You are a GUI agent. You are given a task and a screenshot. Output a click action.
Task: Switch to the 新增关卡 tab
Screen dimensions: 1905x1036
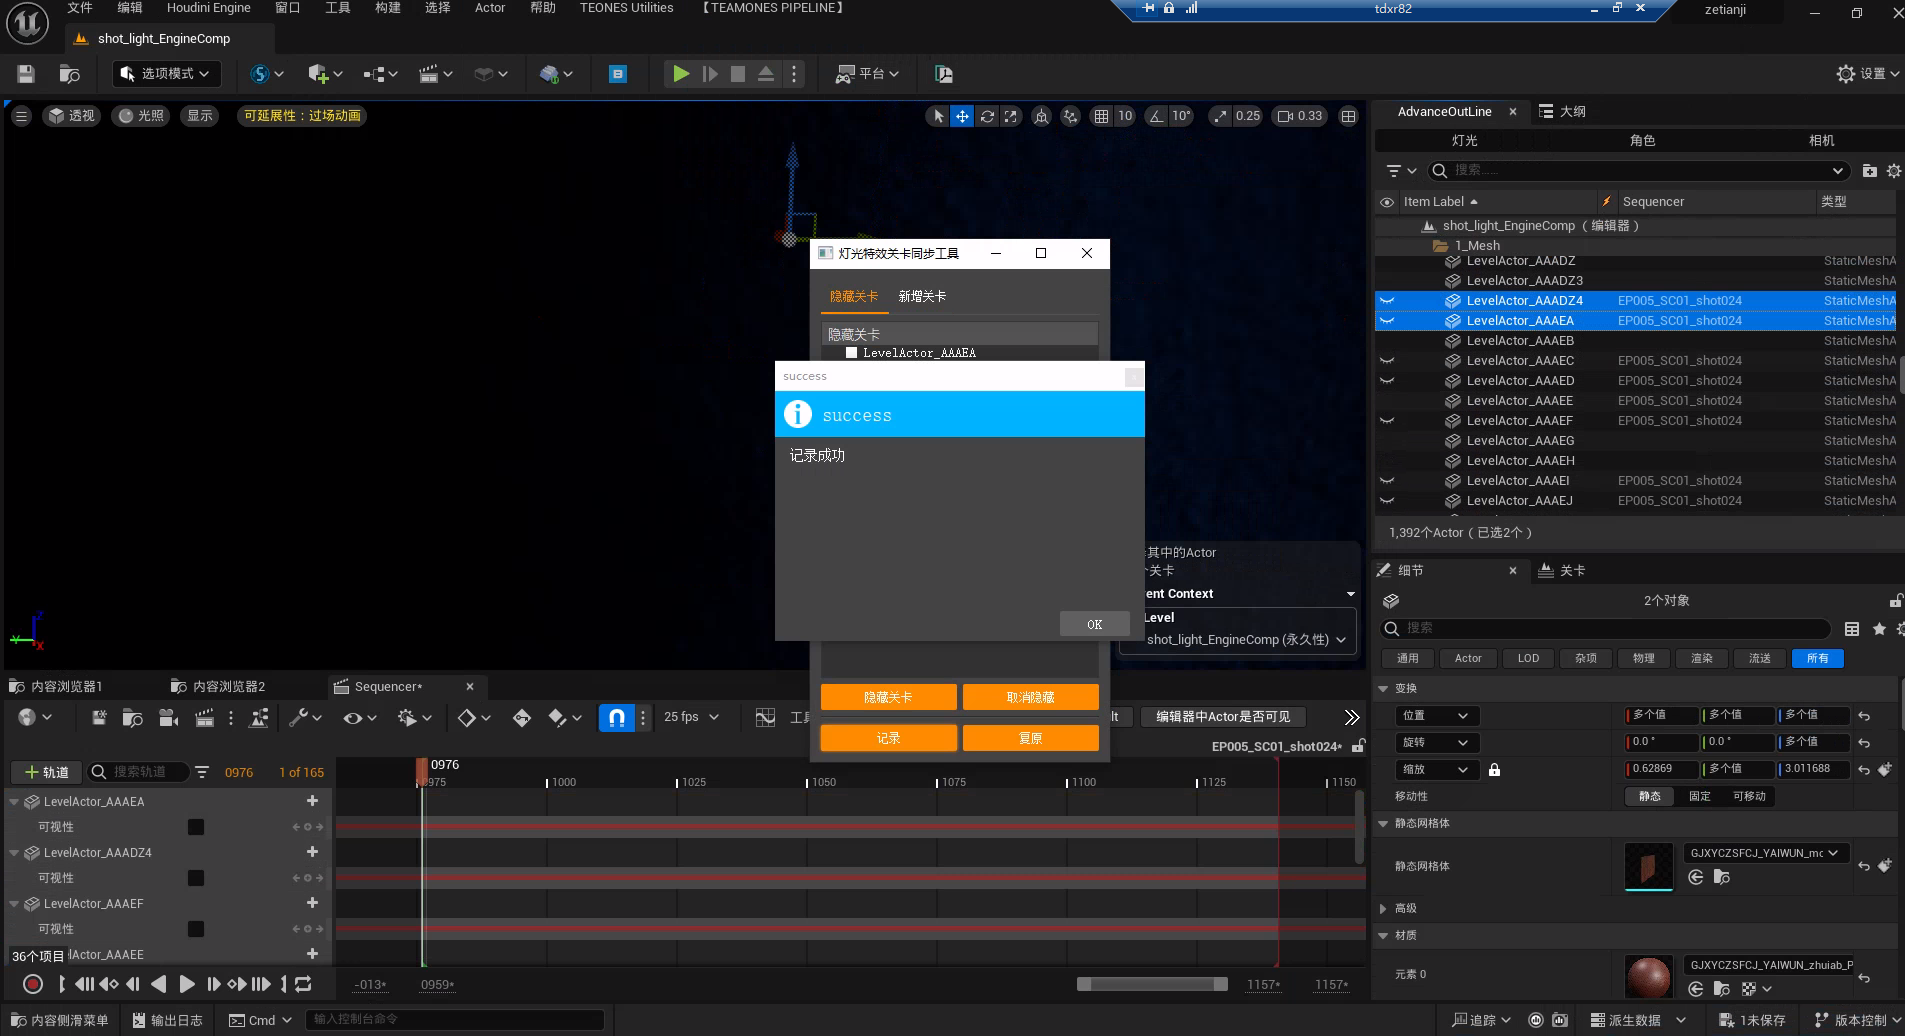tap(921, 297)
